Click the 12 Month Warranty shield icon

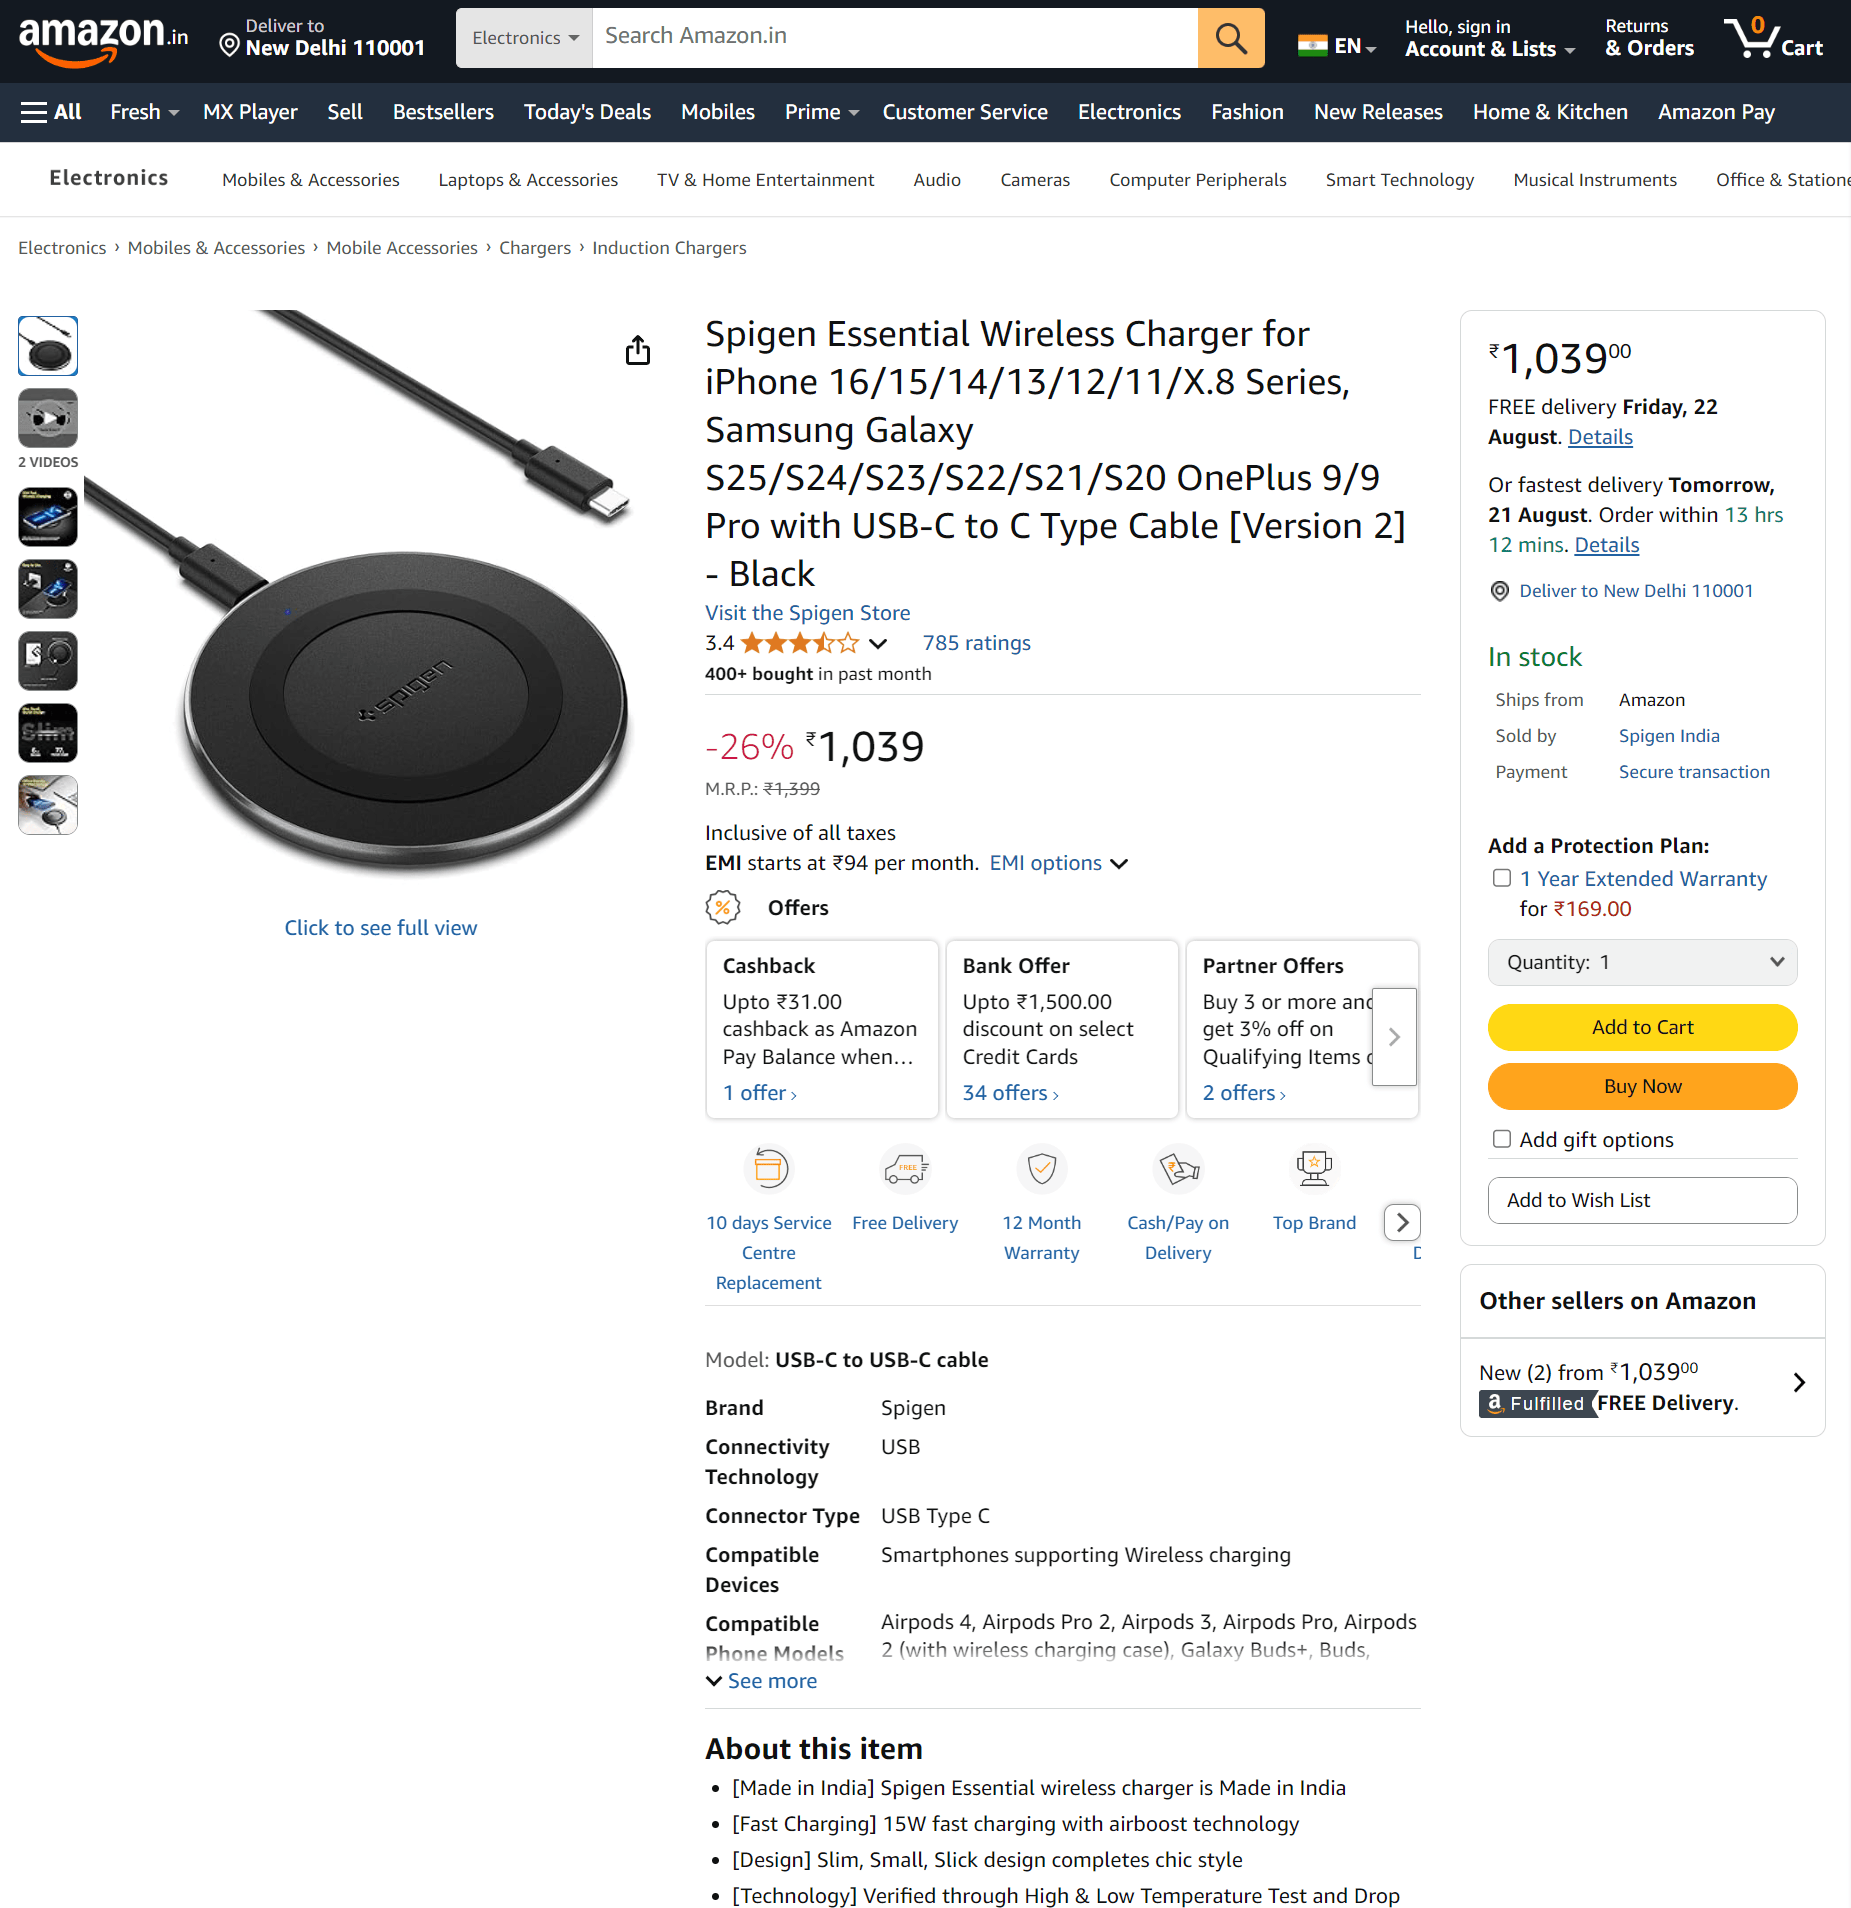pos(1041,1168)
